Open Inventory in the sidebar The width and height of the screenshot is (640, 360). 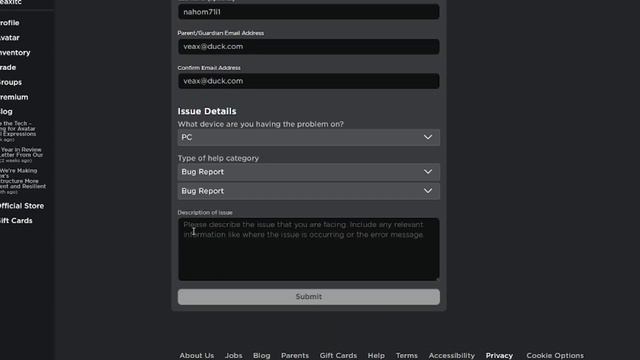(x=15, y=53)
